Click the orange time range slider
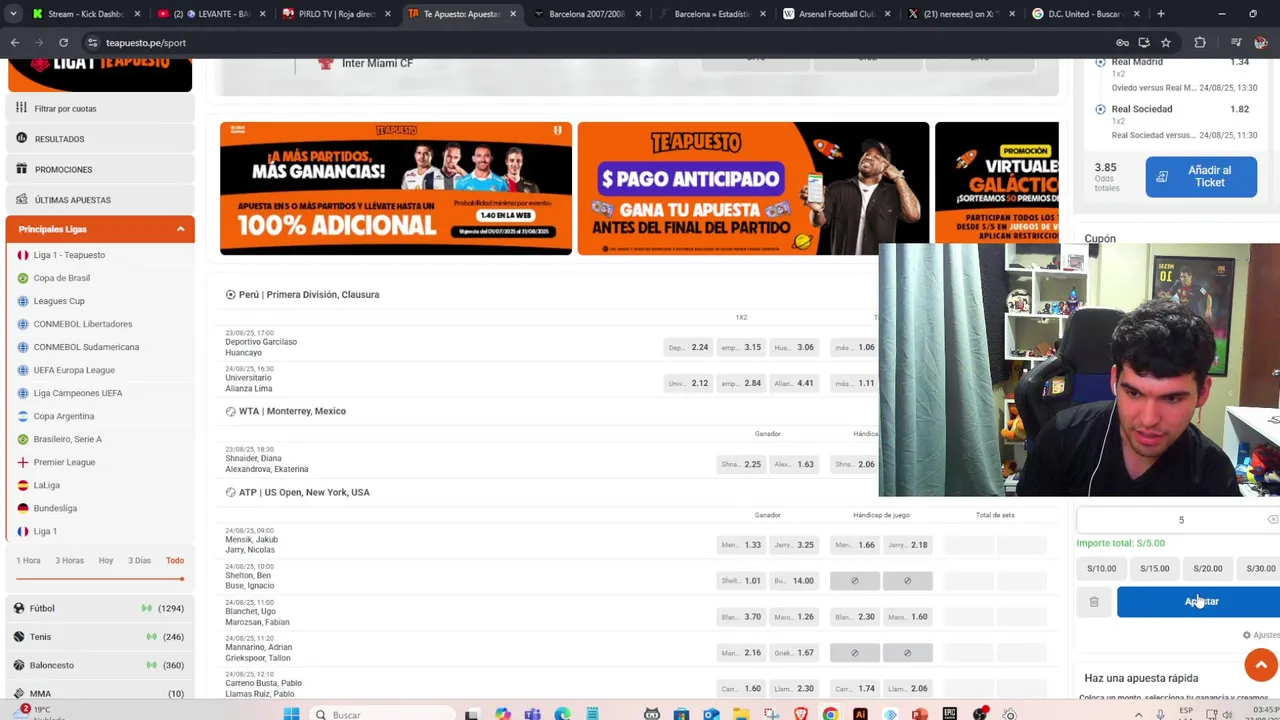The width and height of the screenshot is (1280, 720). [99, 578]
